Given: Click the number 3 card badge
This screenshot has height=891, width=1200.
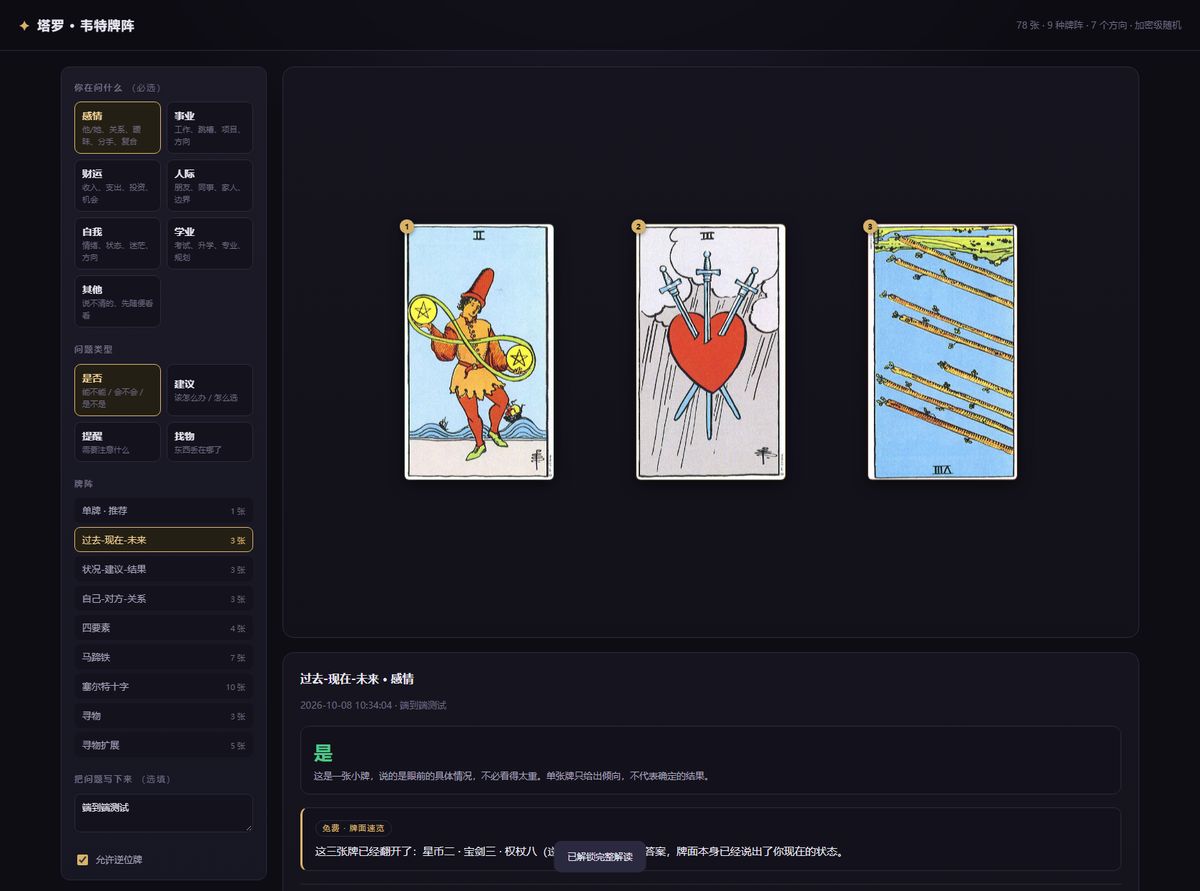Looking at the screenshot, I should click(870, 227).
